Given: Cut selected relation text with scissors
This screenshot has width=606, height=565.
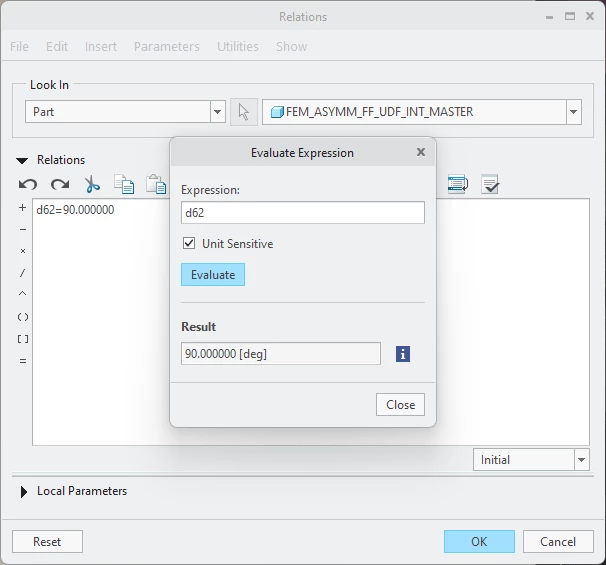Looking at the screenshot, I should click(x=92, y=184).
